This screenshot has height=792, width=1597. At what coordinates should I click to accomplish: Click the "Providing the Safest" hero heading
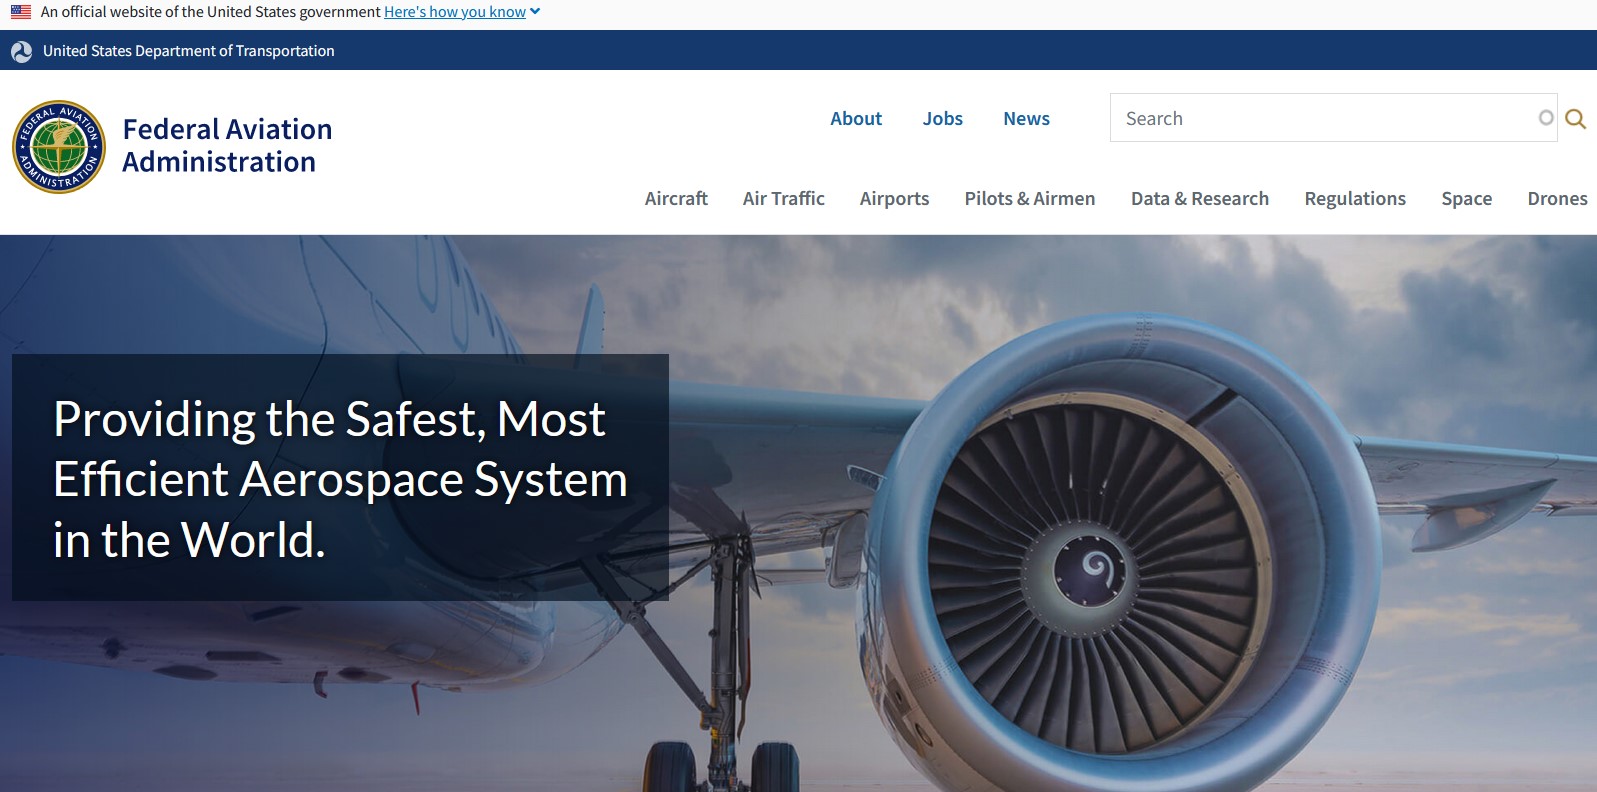point(340,479)
